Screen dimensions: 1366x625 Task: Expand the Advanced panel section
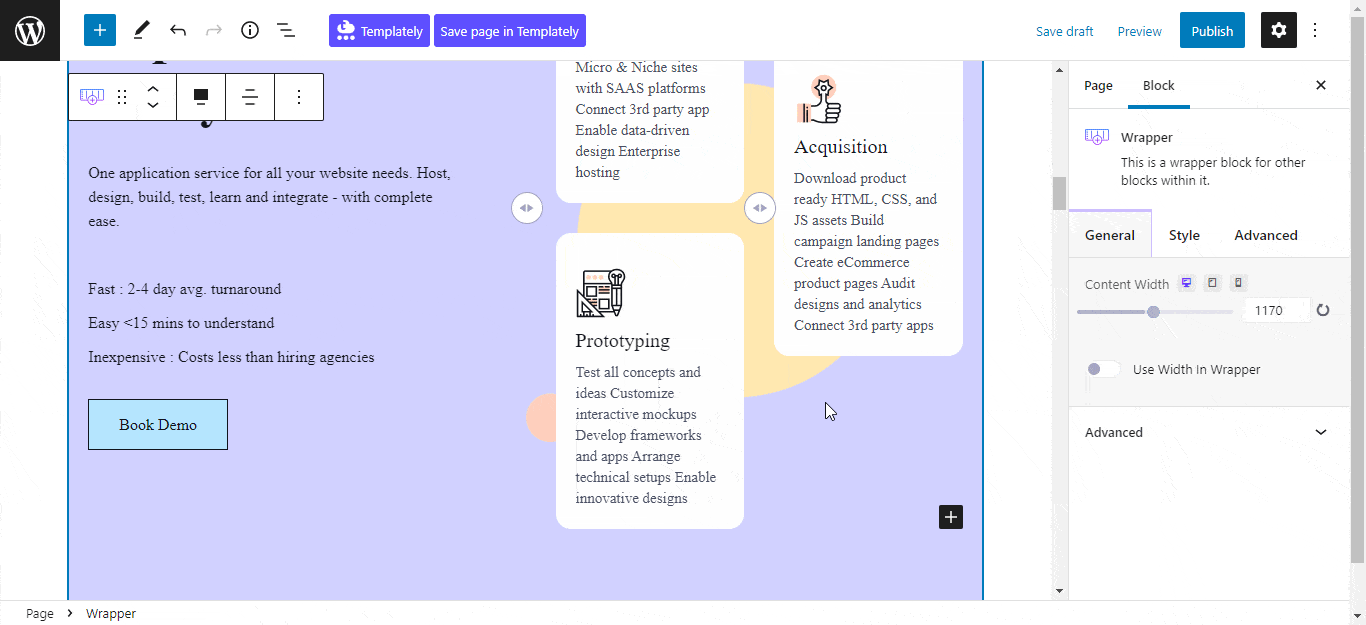point(1209,432)
